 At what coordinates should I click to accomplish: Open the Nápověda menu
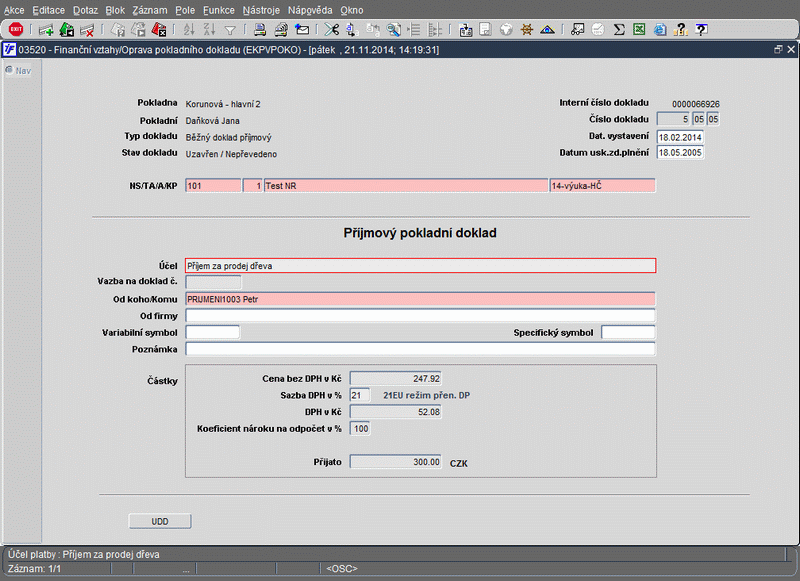click(310, 10)
